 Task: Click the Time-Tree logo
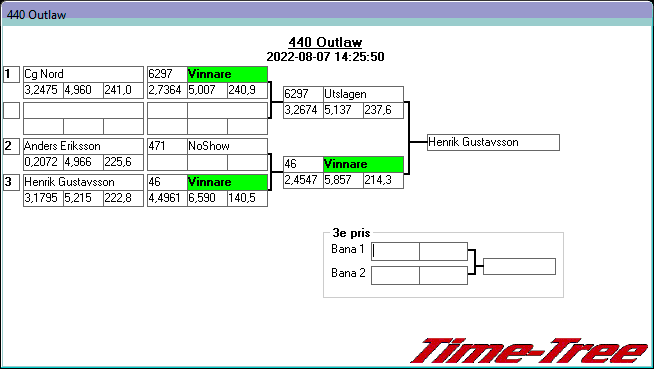click(530, 351)
